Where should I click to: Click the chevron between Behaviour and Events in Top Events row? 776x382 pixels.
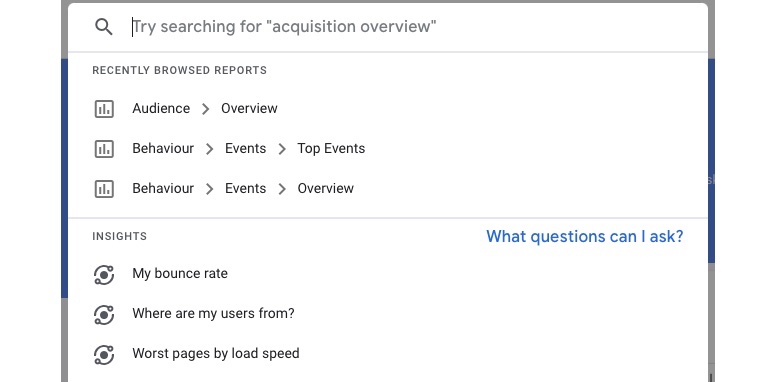pyautogui.click(x=209, y=149)
